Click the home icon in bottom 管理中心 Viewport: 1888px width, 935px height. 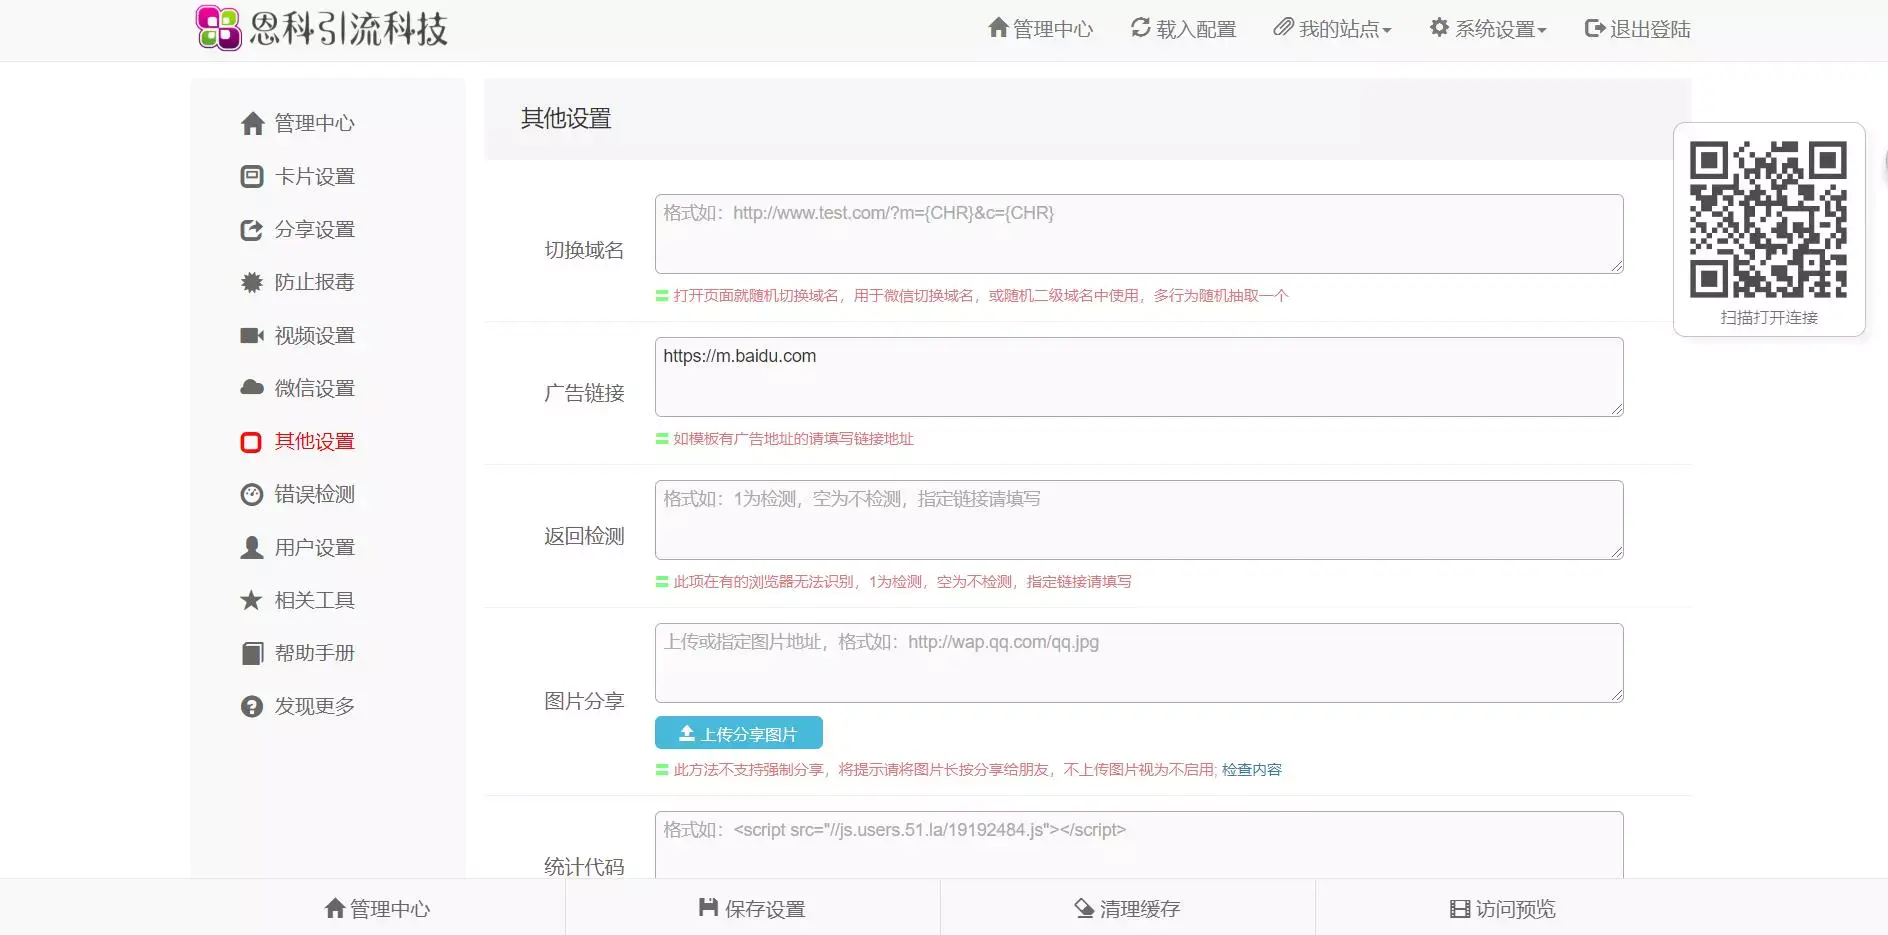click(335, 908)
